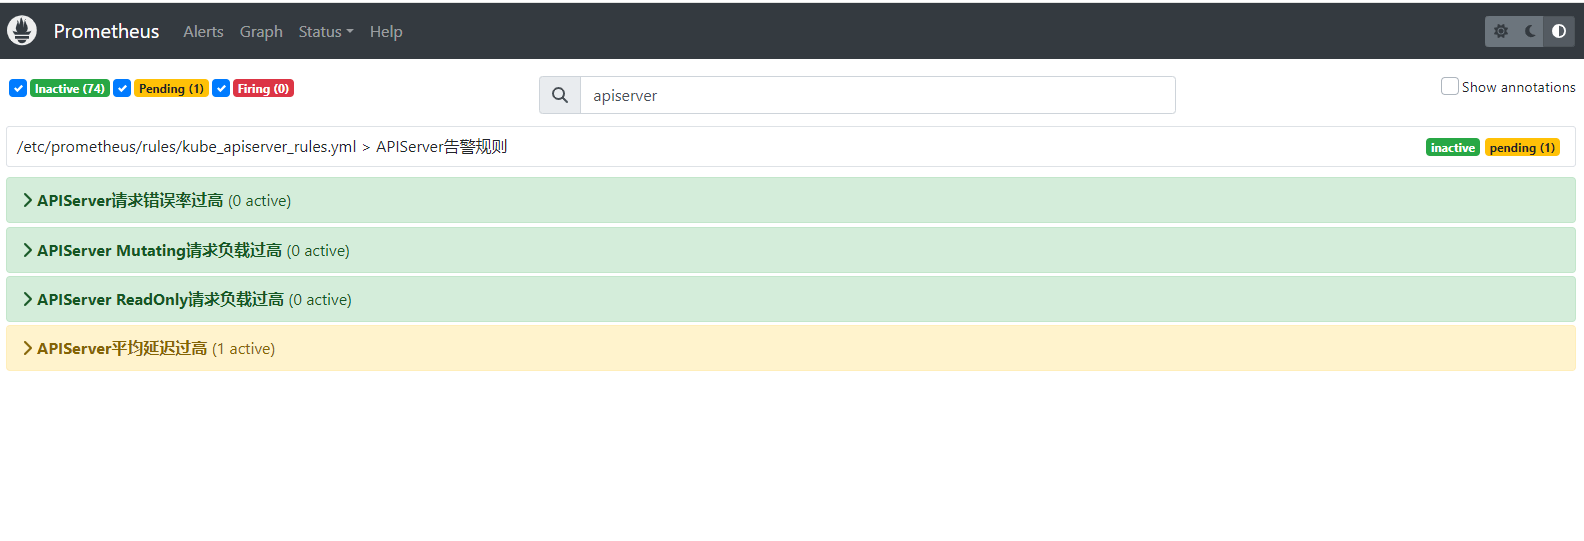This screenshot has width=1584, height=541.
Task: Click the magnifying glass search icon
Action: (560, 95)
